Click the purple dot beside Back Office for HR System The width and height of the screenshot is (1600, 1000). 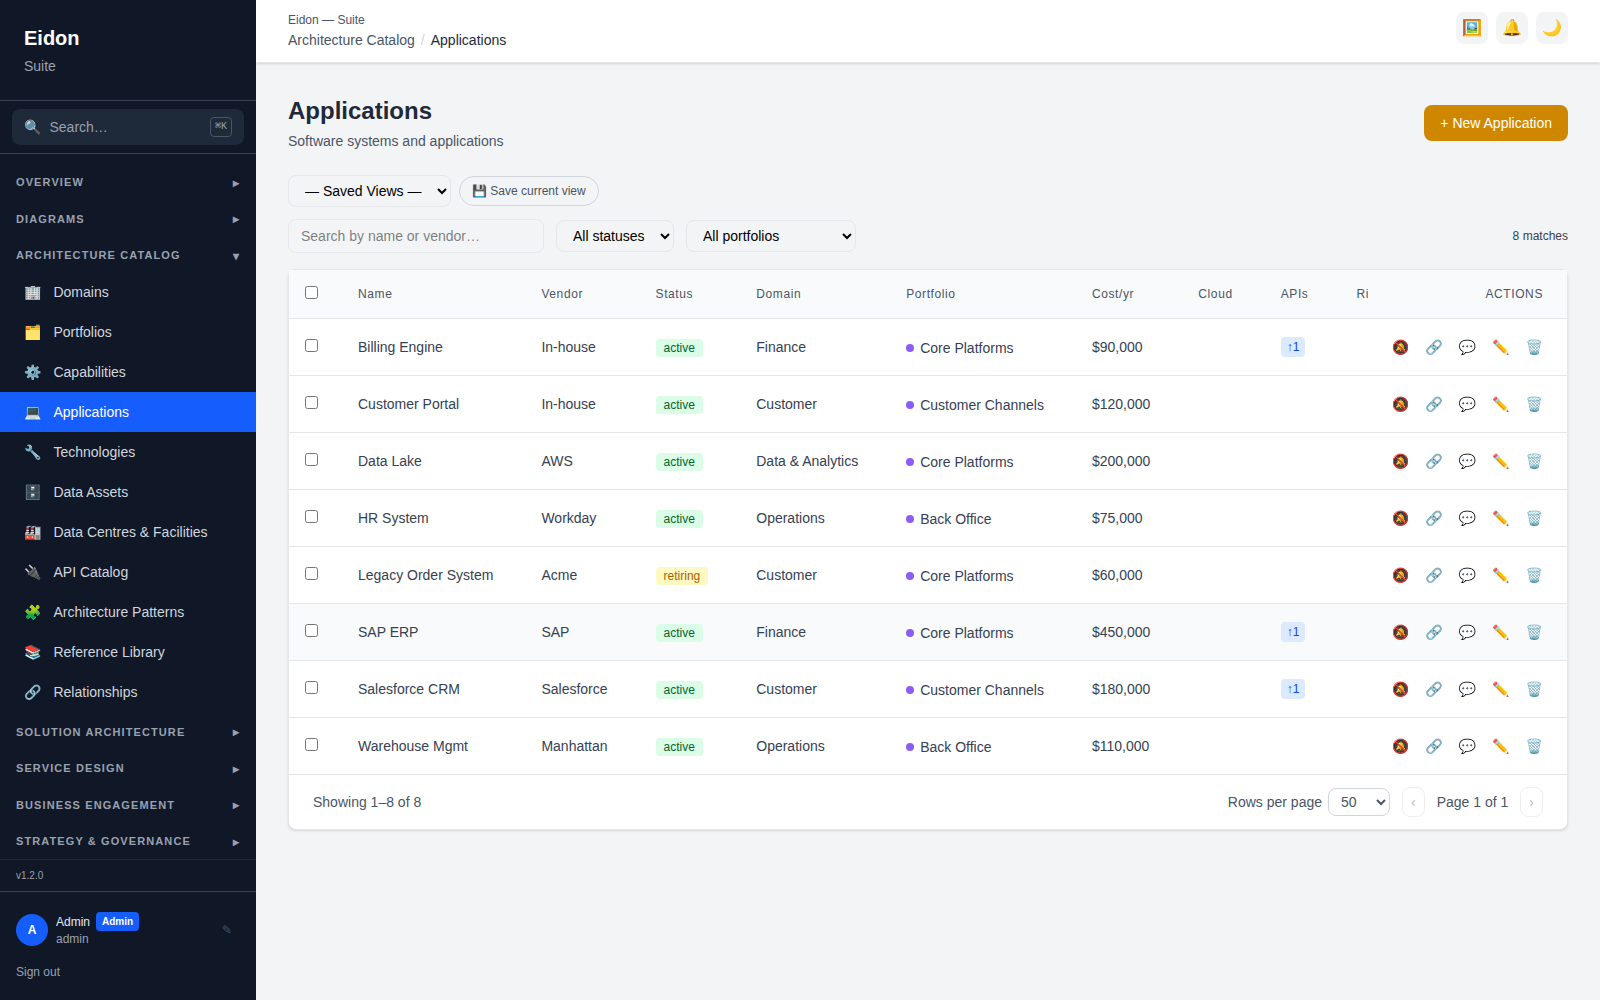point(910,519)
